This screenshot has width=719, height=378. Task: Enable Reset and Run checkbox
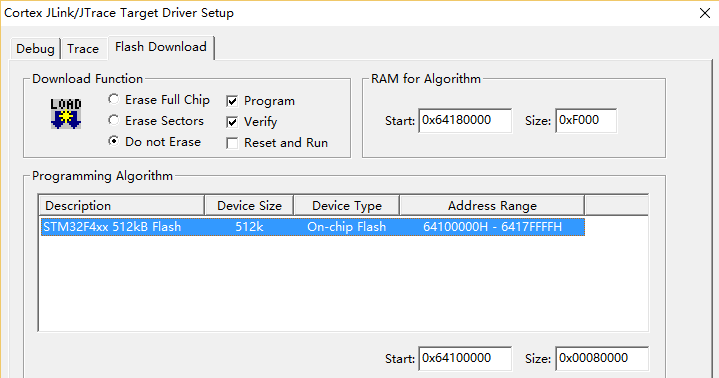(x=232, y=143)
